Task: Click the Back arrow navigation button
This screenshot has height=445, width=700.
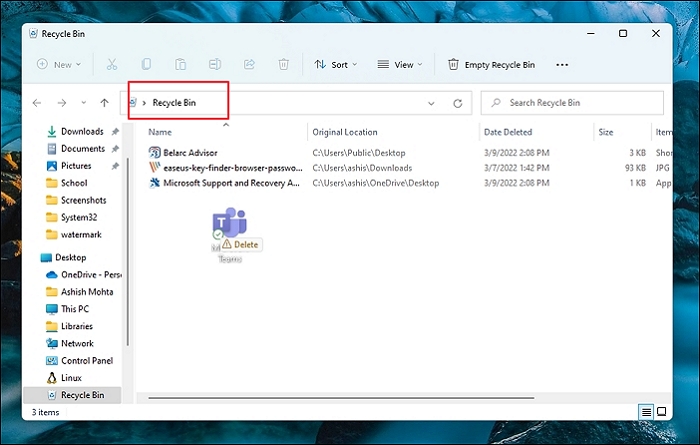Action: tap(37, 103)
